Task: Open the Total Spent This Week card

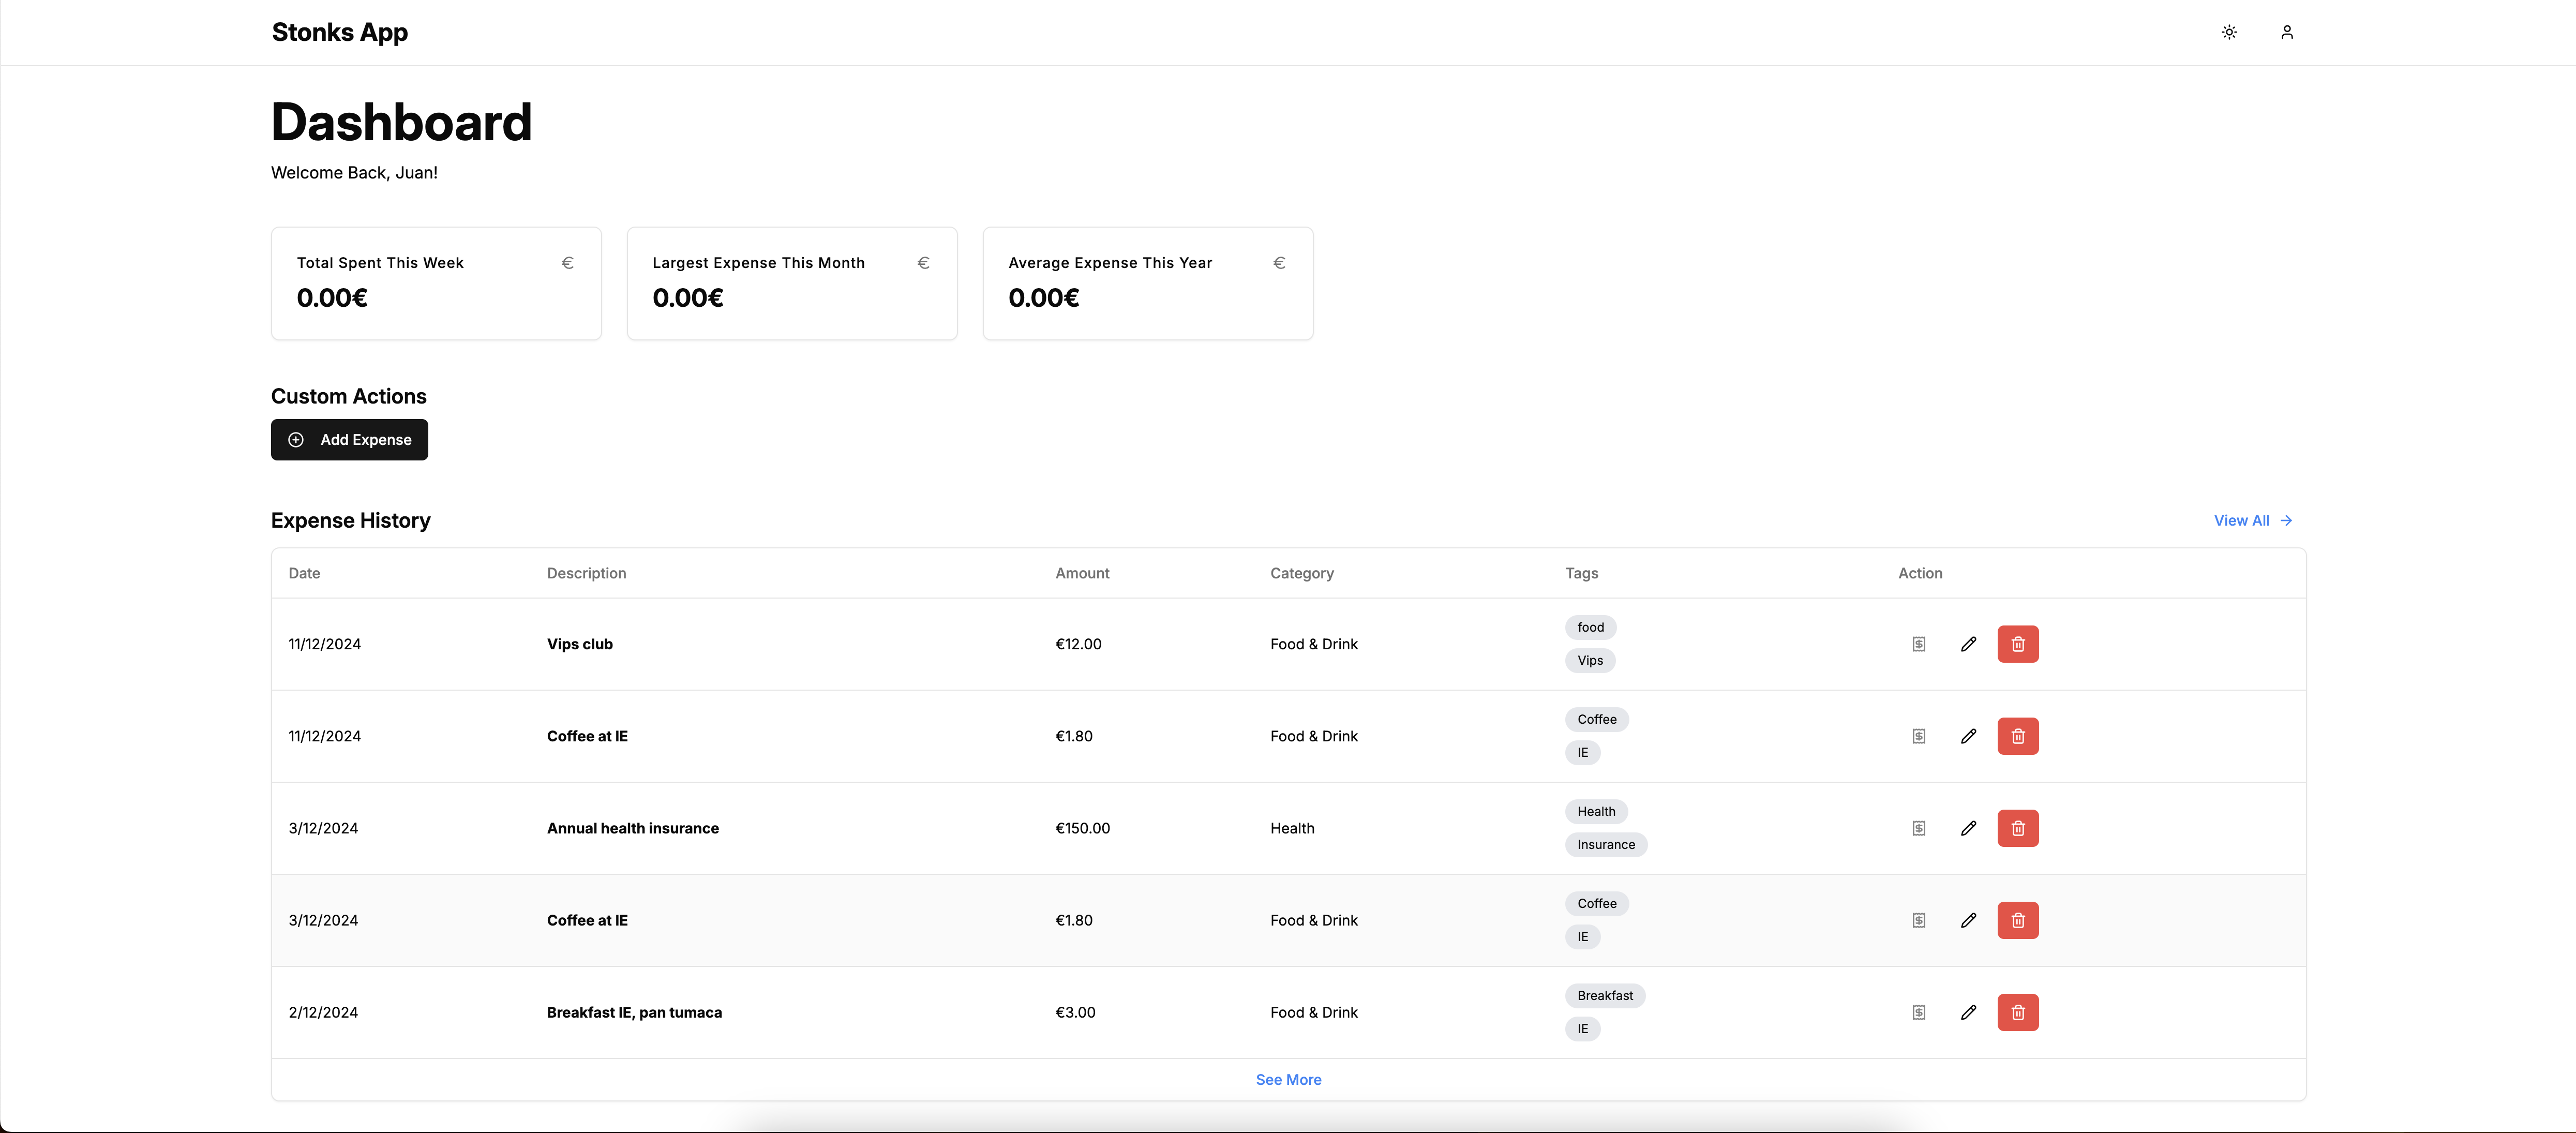Action: tap(436, 283)
